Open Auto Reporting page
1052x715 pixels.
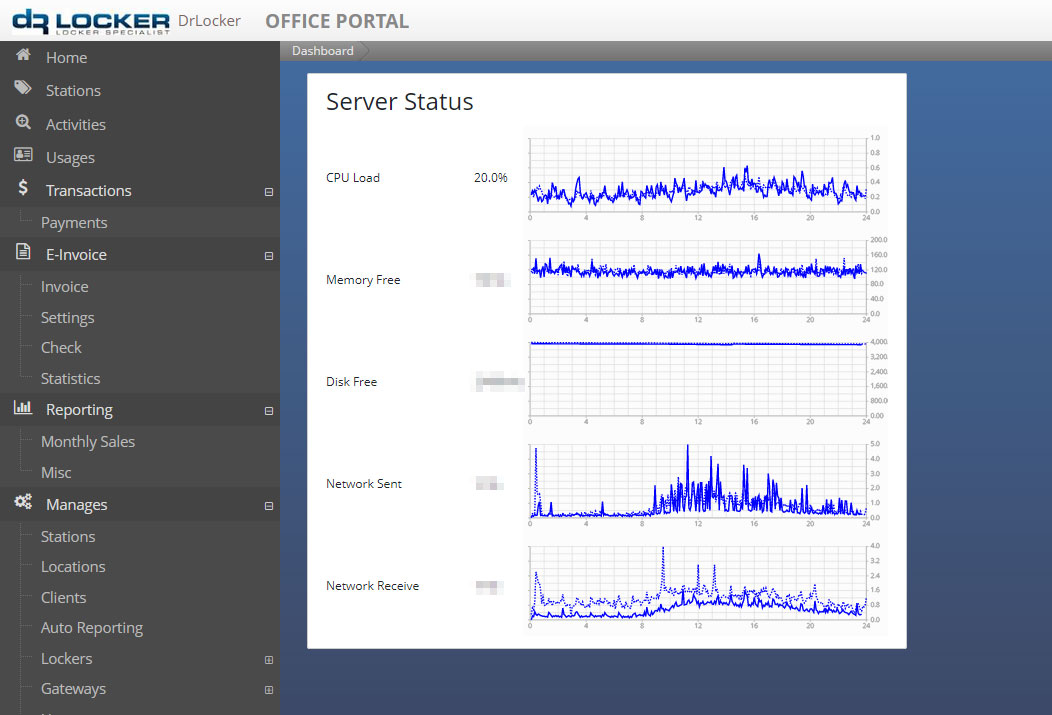click(91, 627)
